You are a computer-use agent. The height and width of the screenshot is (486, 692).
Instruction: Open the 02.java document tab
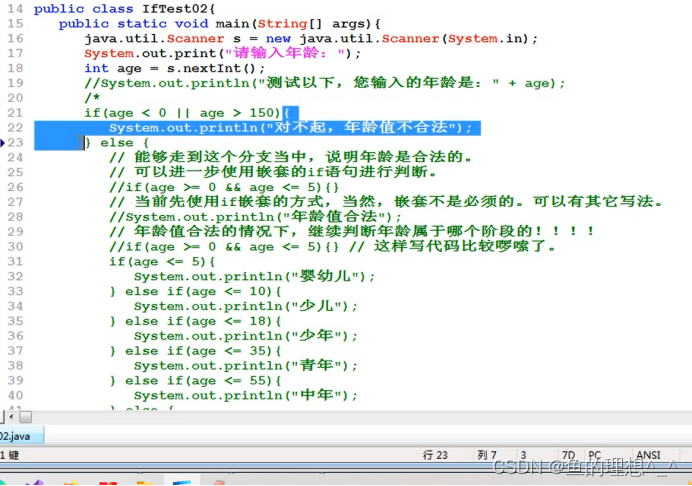point(20,436)
